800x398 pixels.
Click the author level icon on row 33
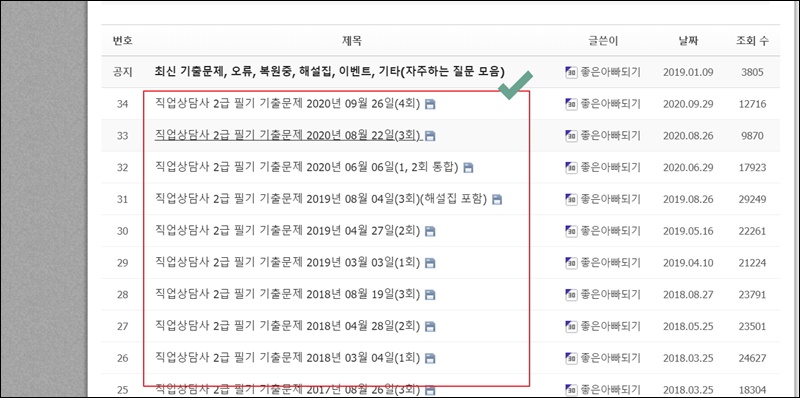pos(571,136)
